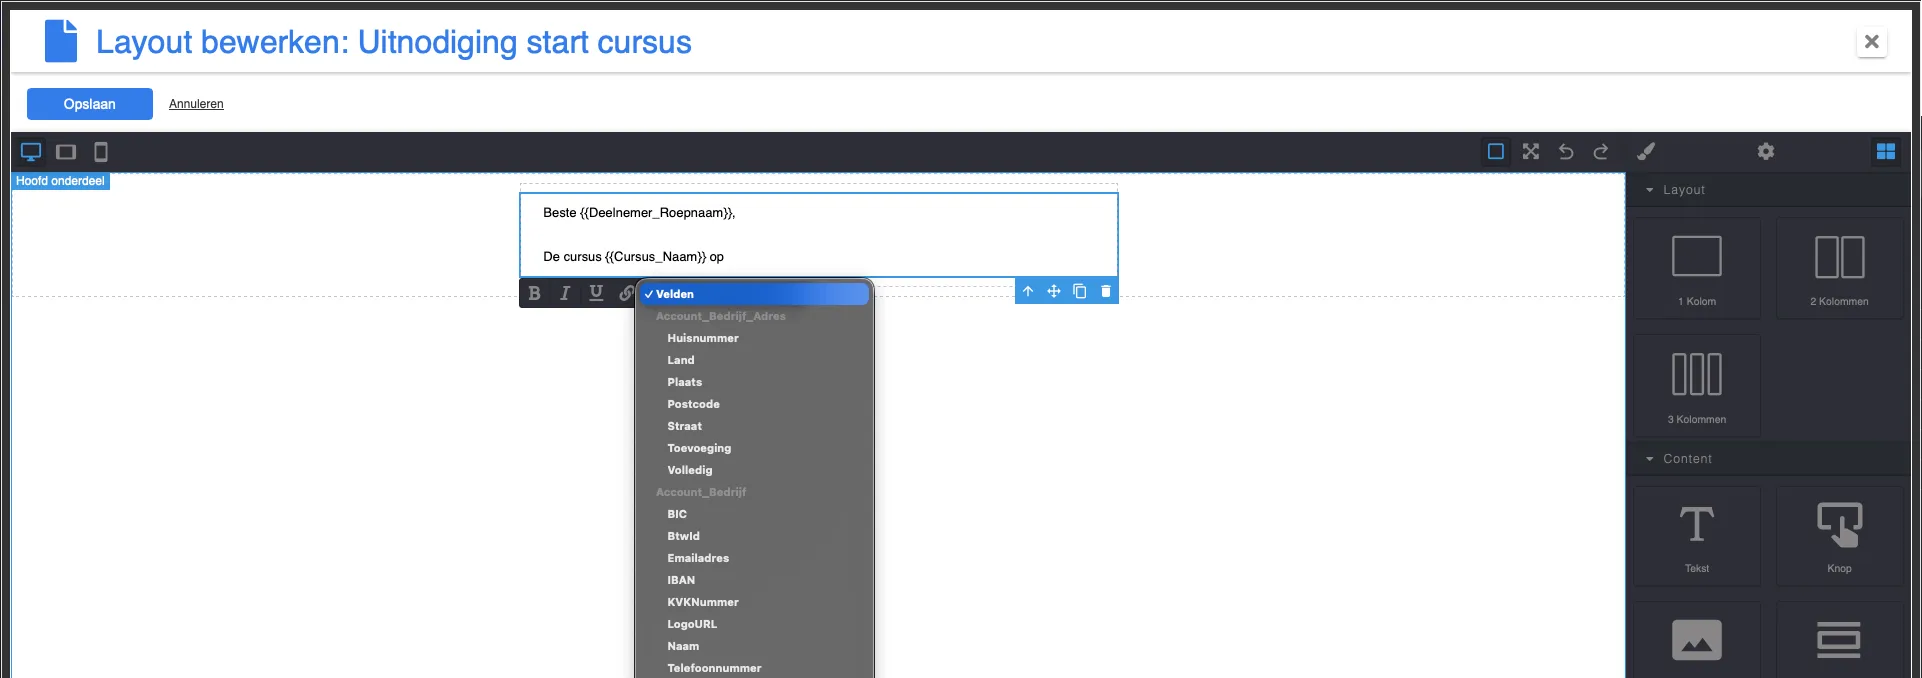The height and width of the screenshot is (678, 1922).
Task: Insert a link in the text
Action: coord(626,293)
